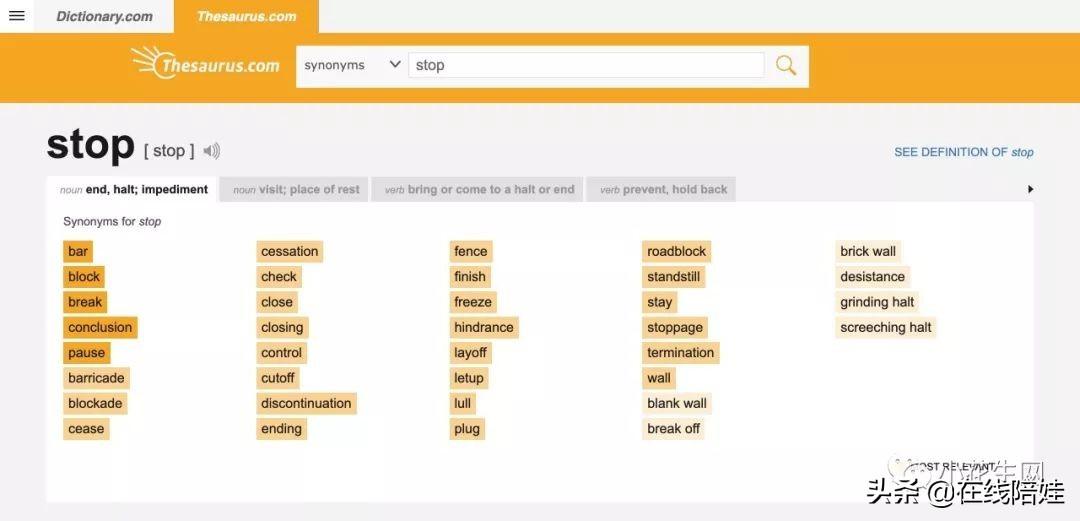Select the synonym 'roadblock'
The width and height of the screenshot is (1080, 521).
[x=676, y=251]
